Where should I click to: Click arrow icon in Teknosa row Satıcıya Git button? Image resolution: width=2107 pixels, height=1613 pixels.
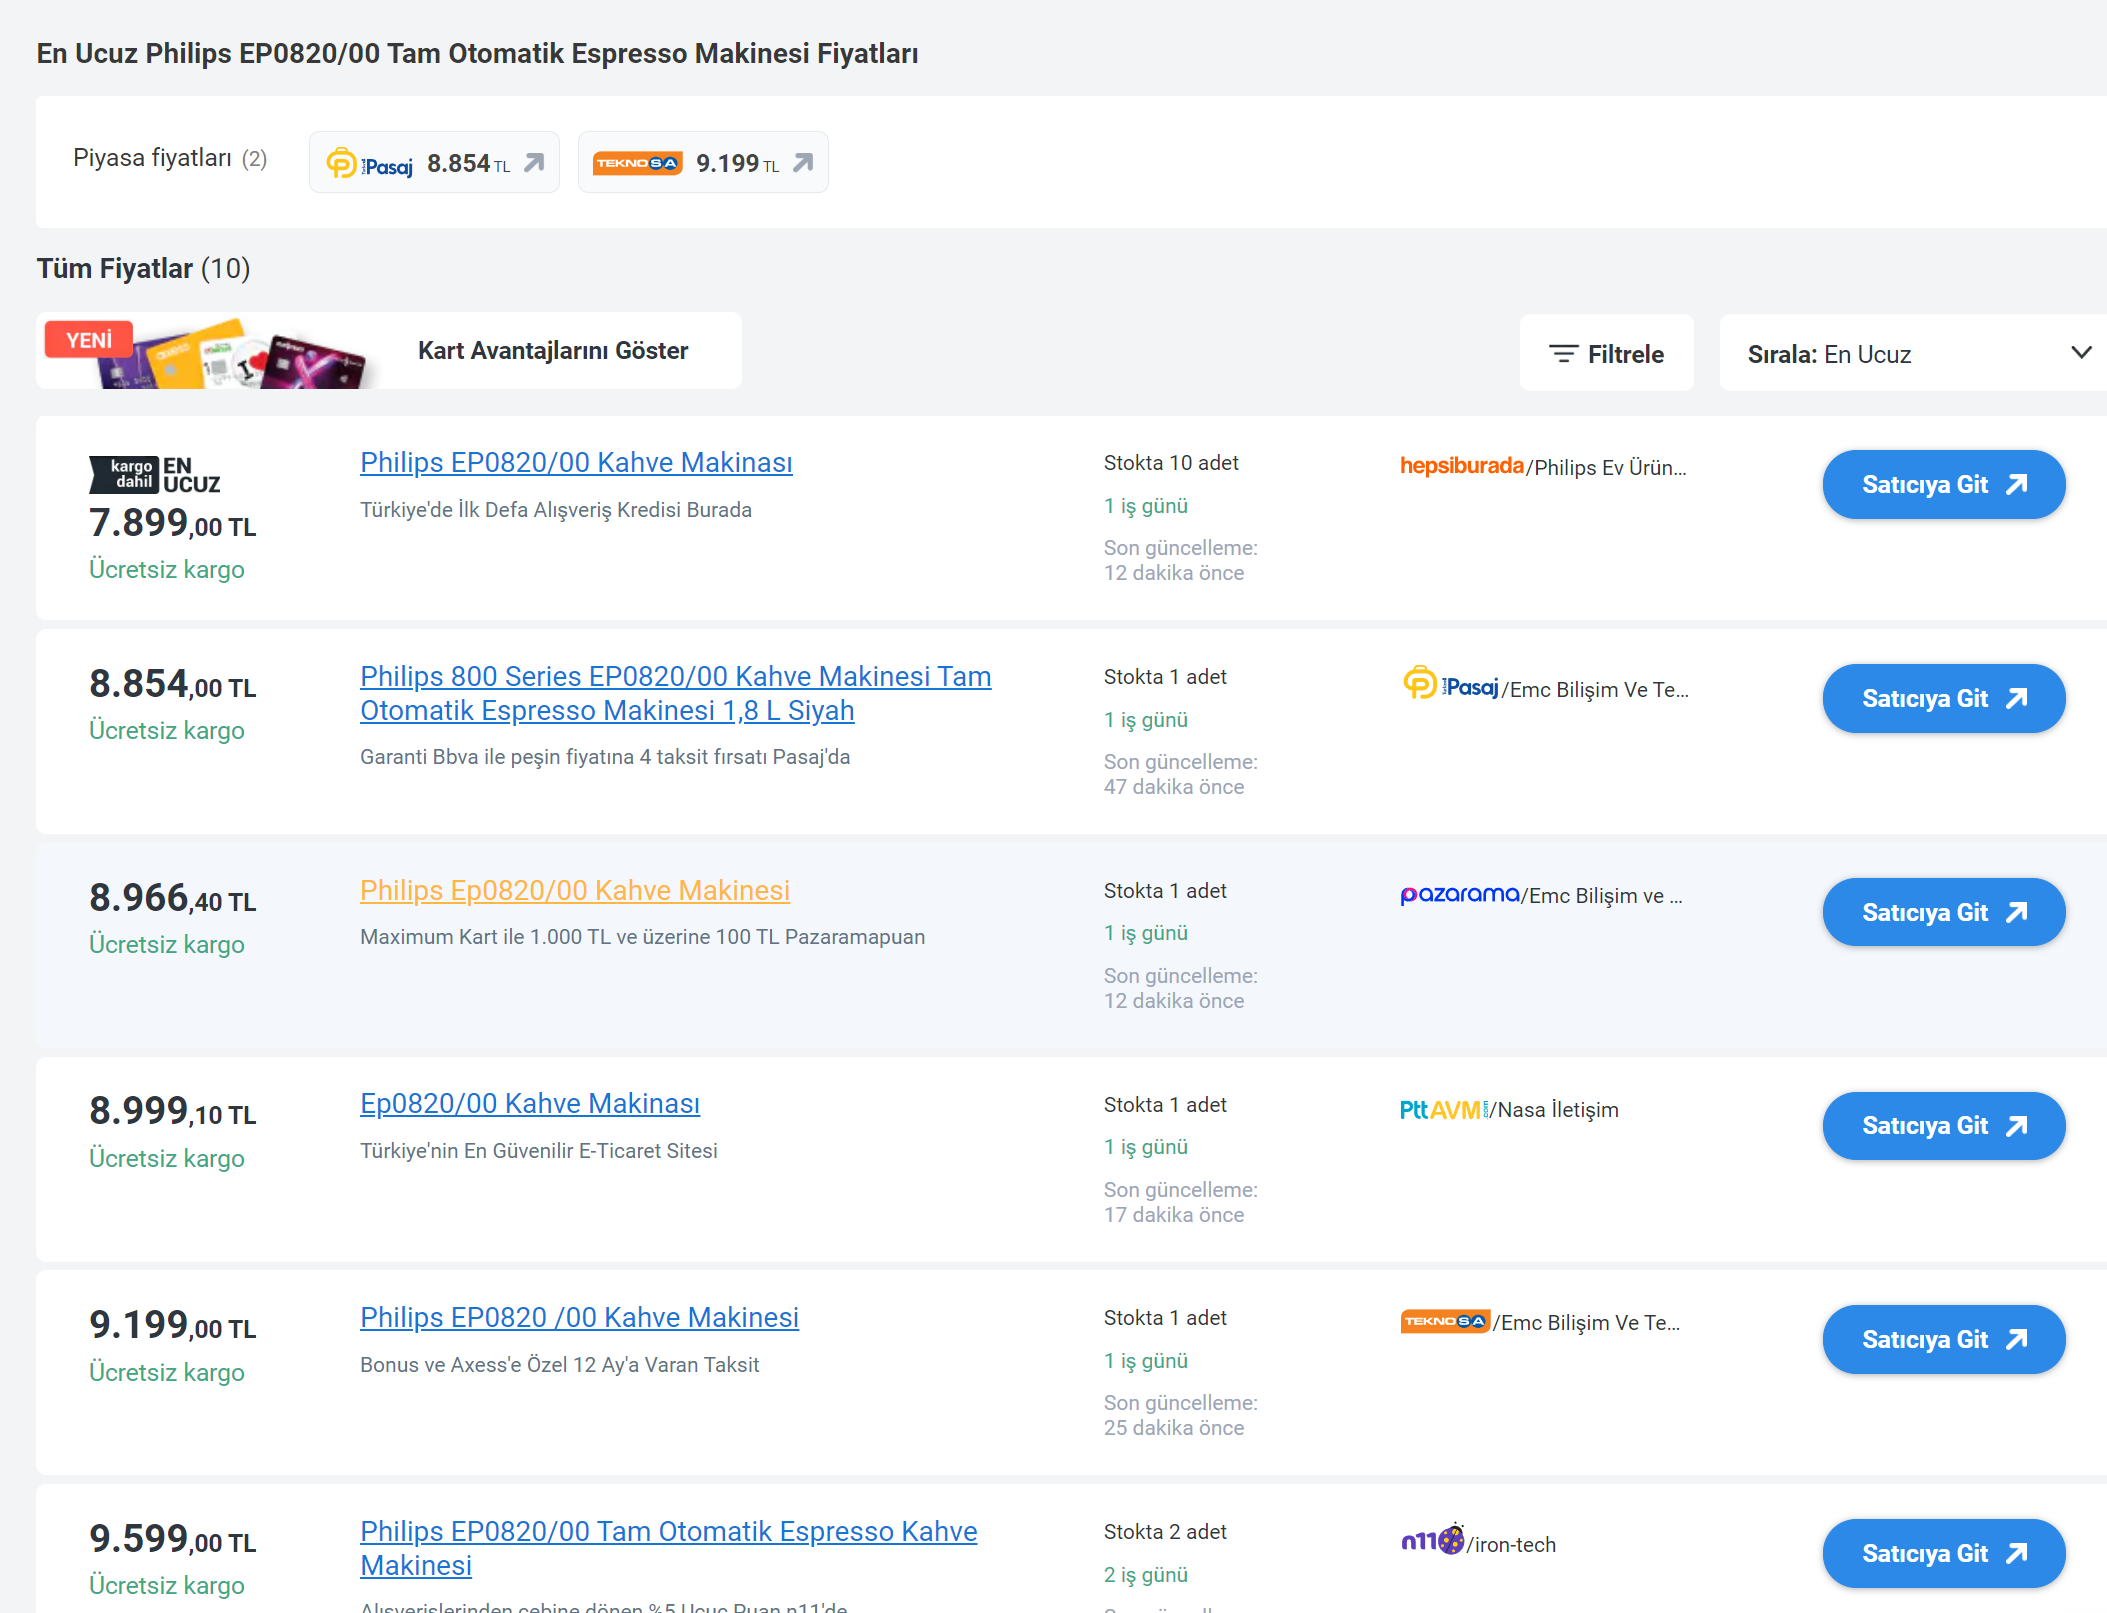tap(2017, 1340)
